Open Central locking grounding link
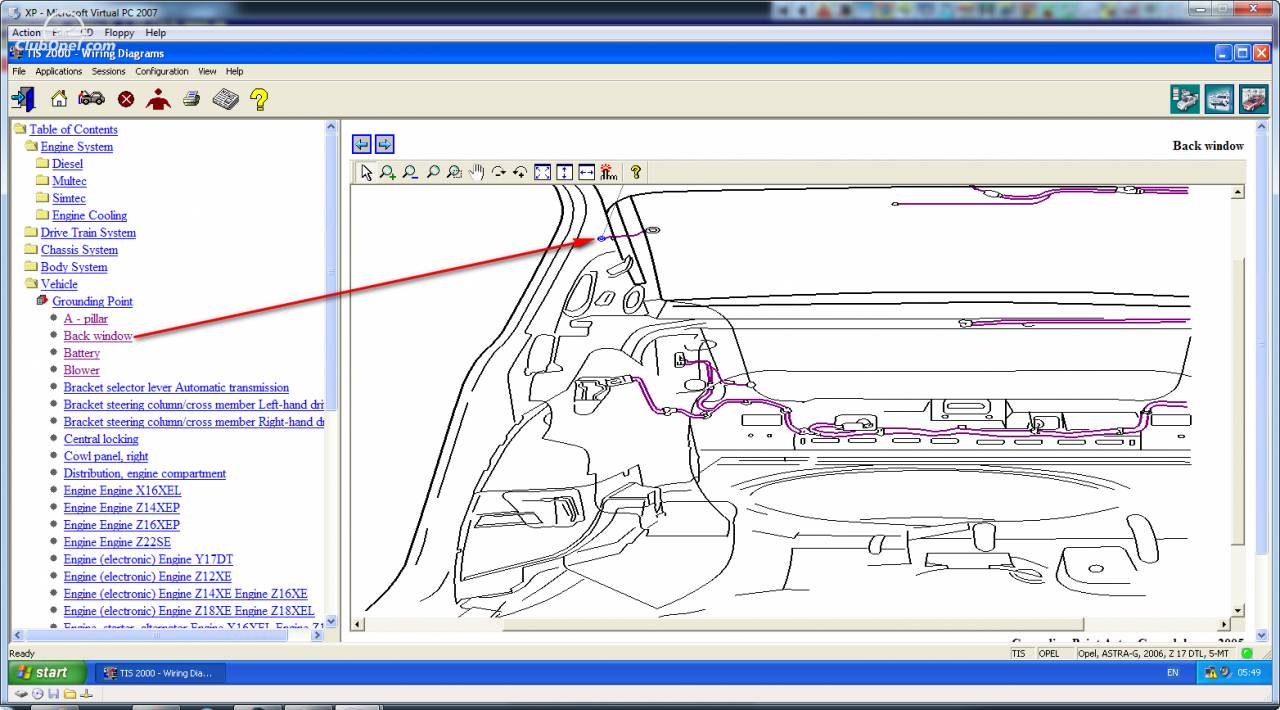 point(101,439)
